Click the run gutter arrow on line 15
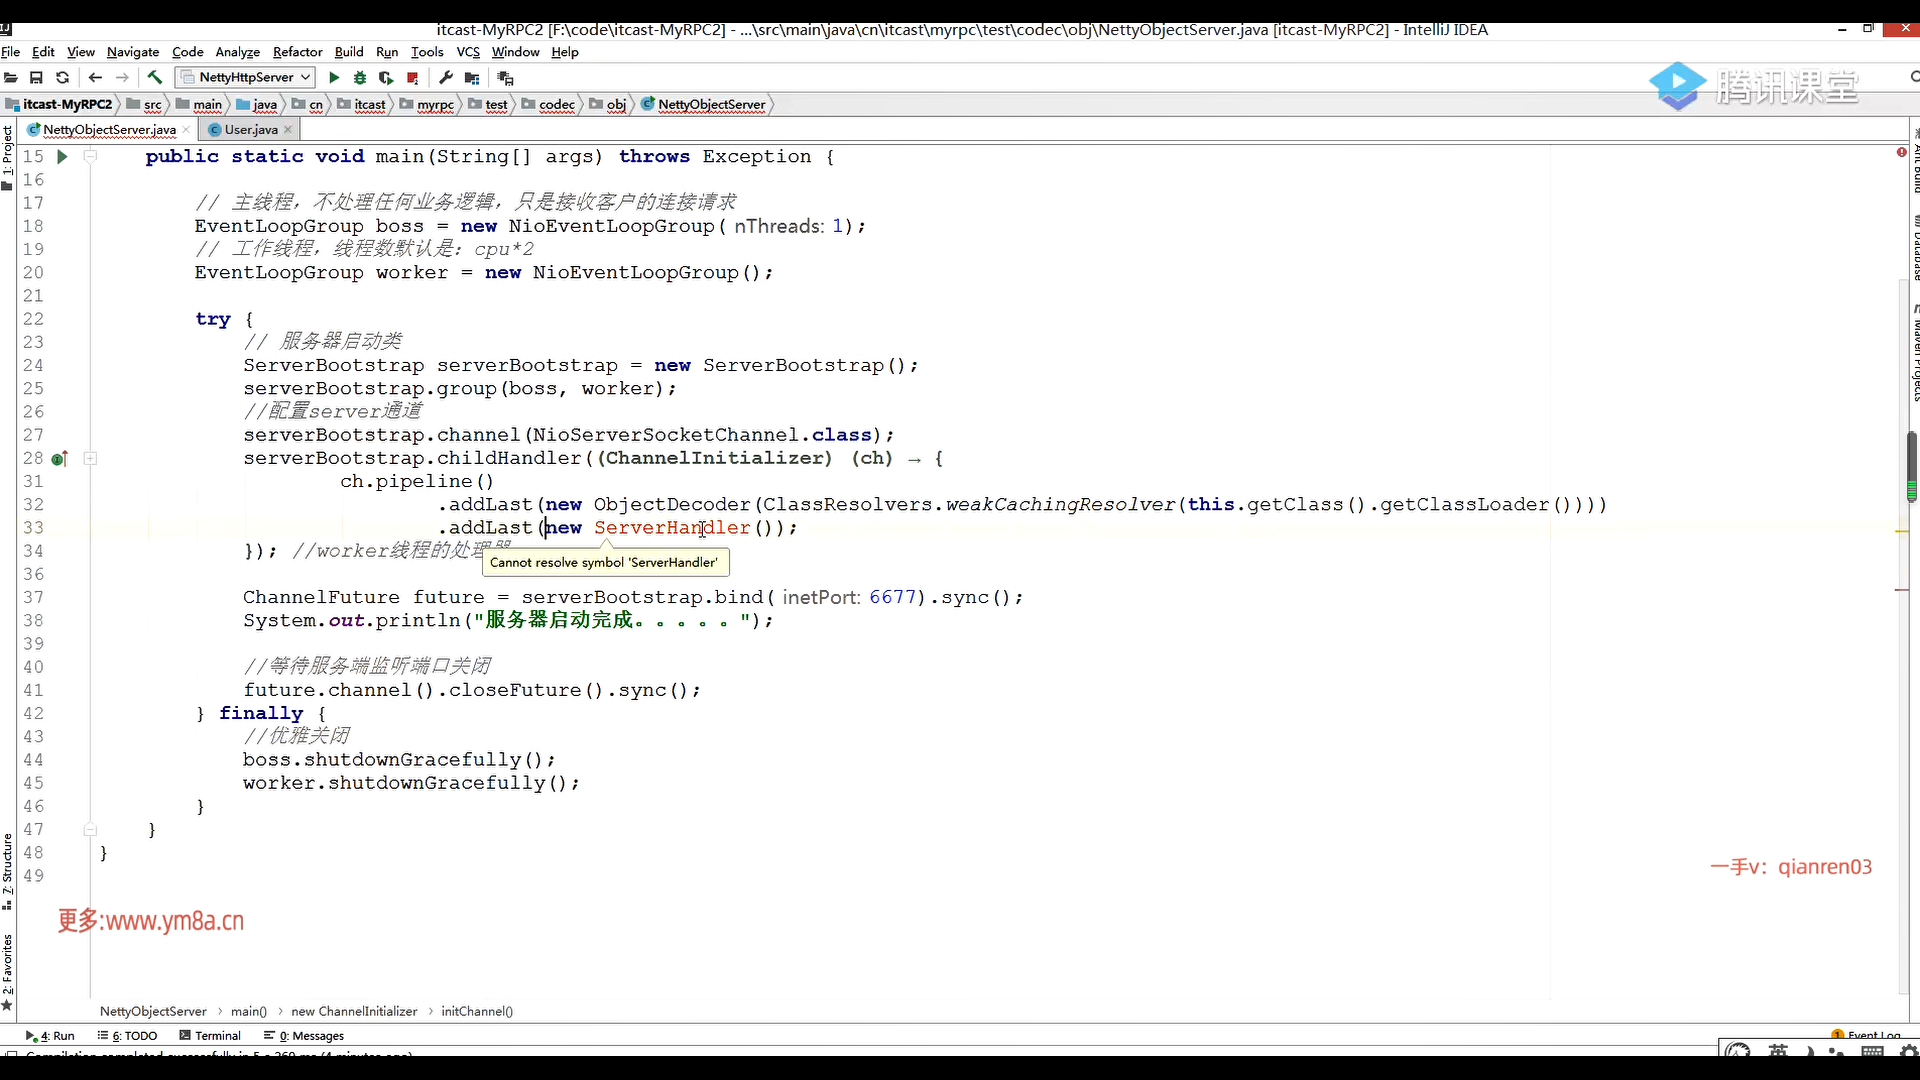This screenshot has width=1920, height=1080. (x=62, y=157)
